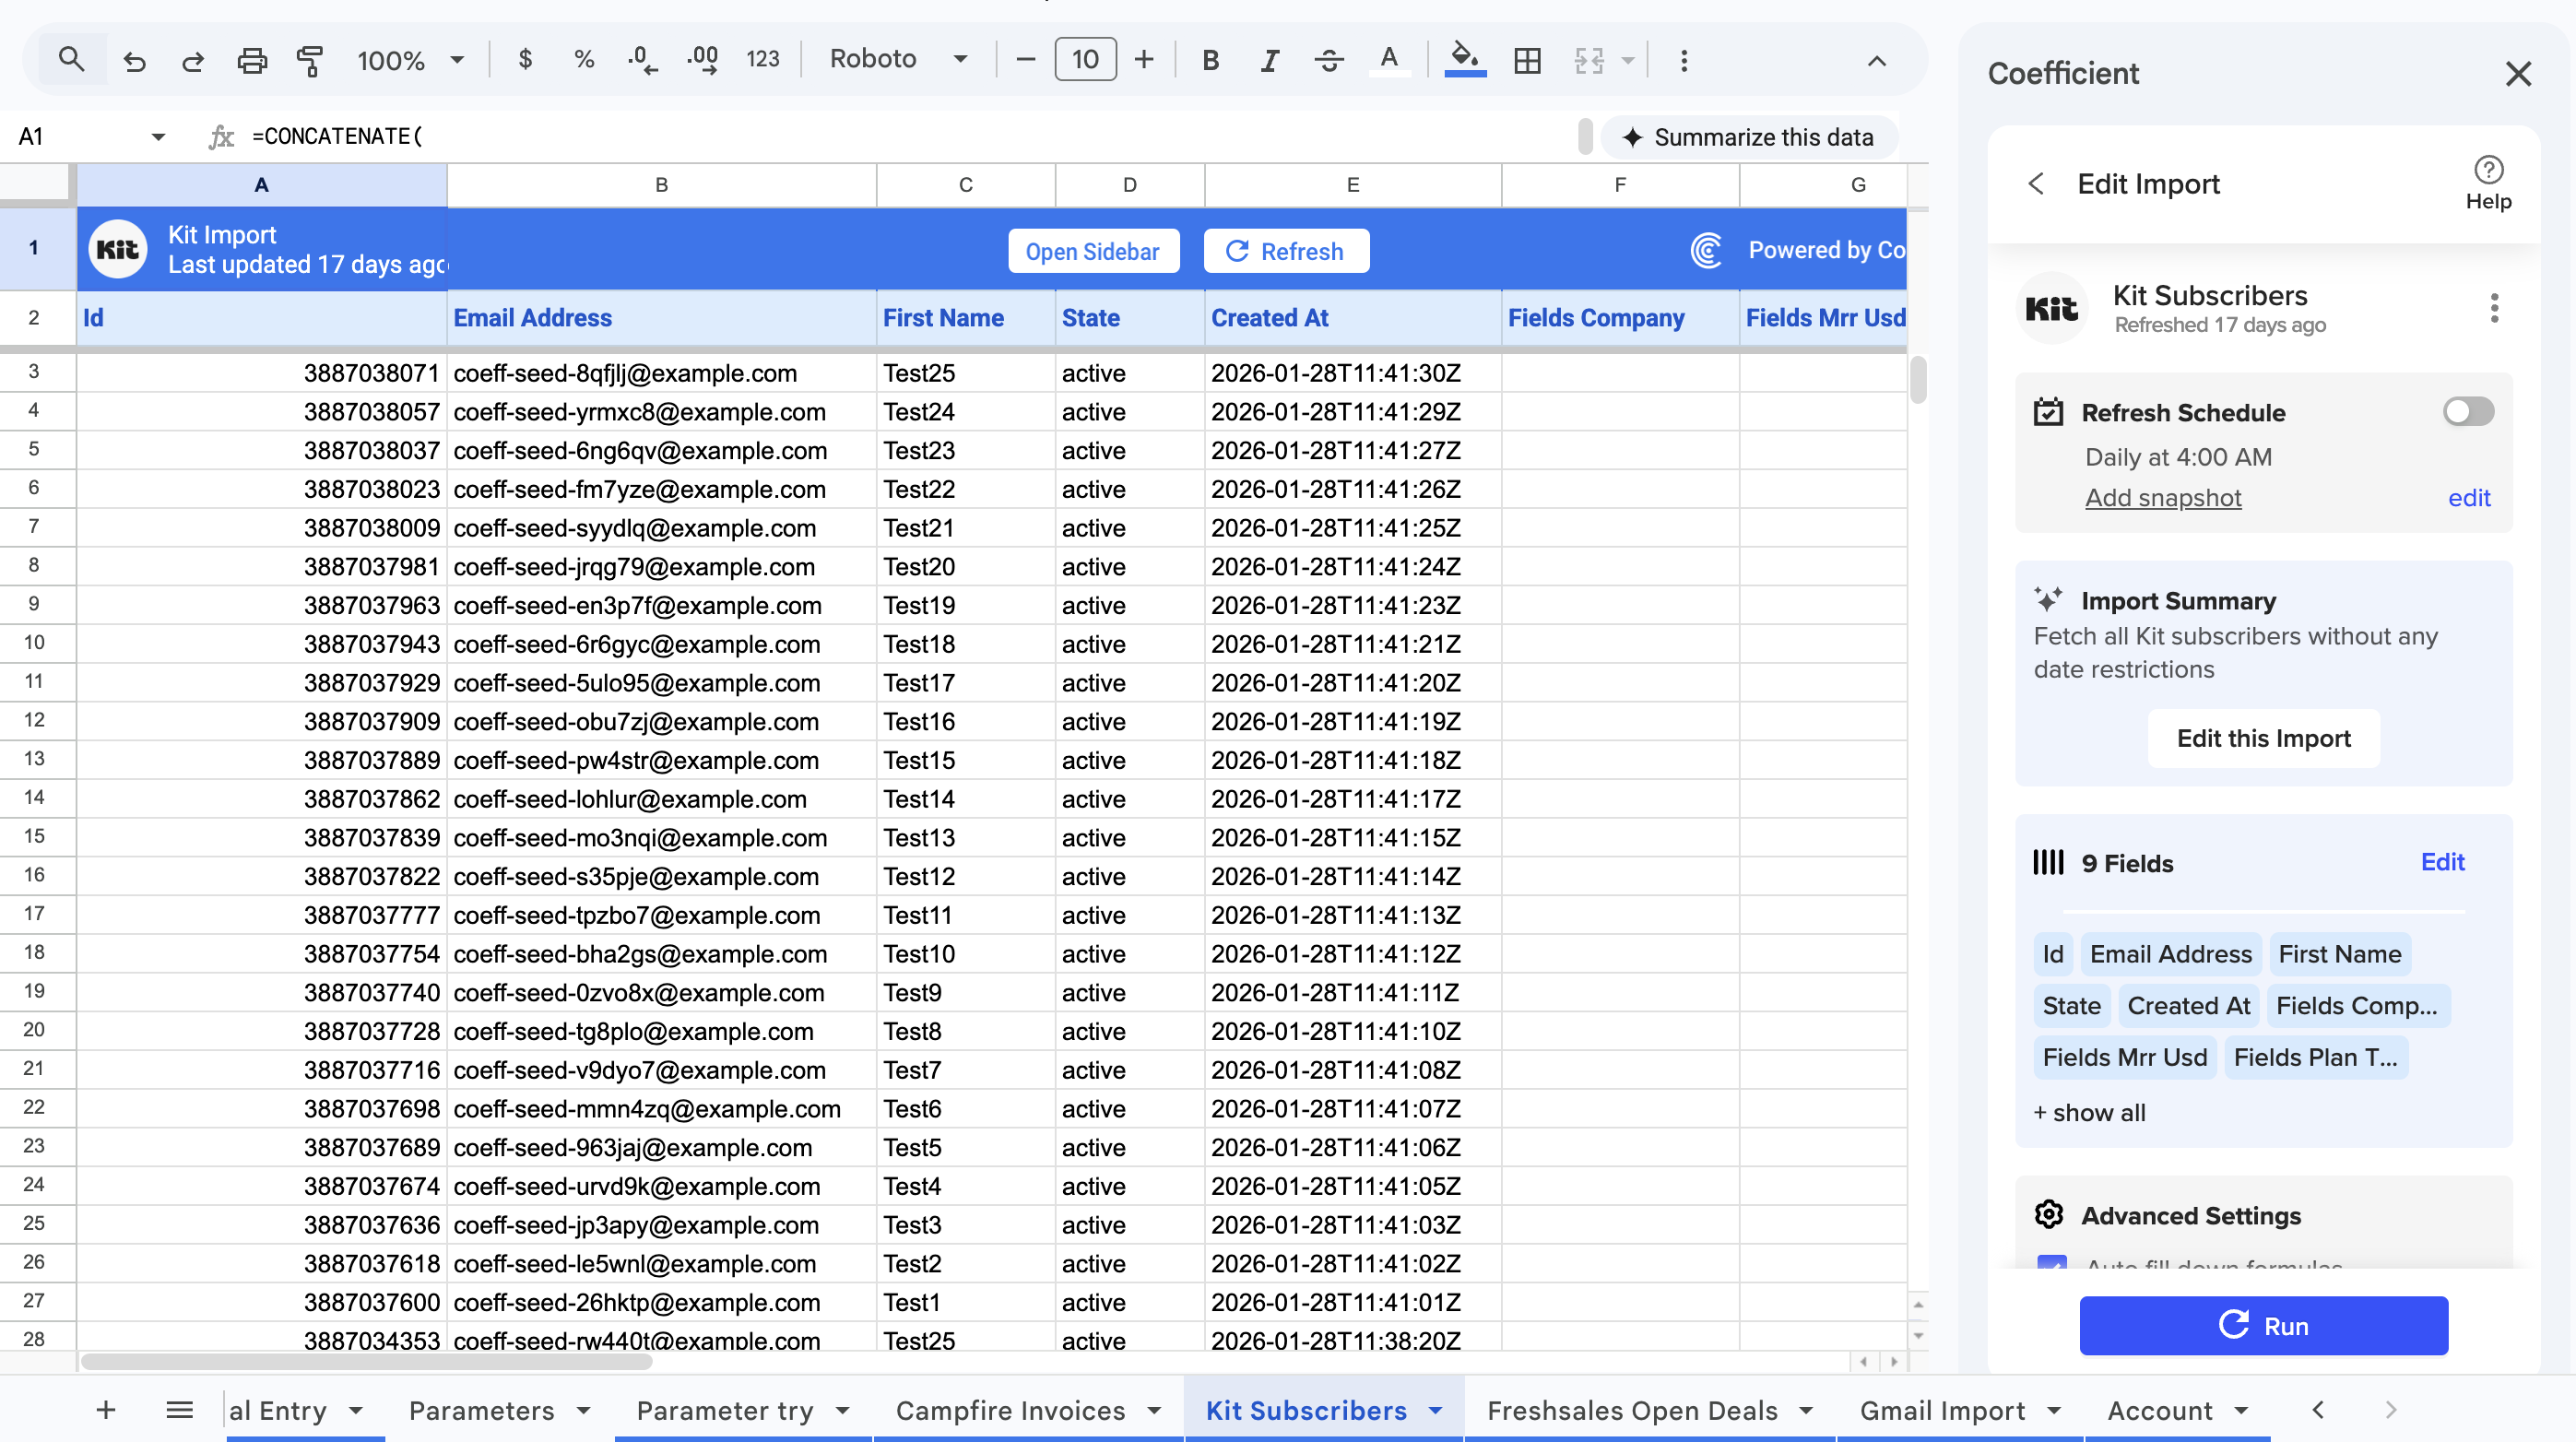This screenshot has height=1442, width=2576.
Task: Open the Roboto font dropdown
Action: (898, 59)
